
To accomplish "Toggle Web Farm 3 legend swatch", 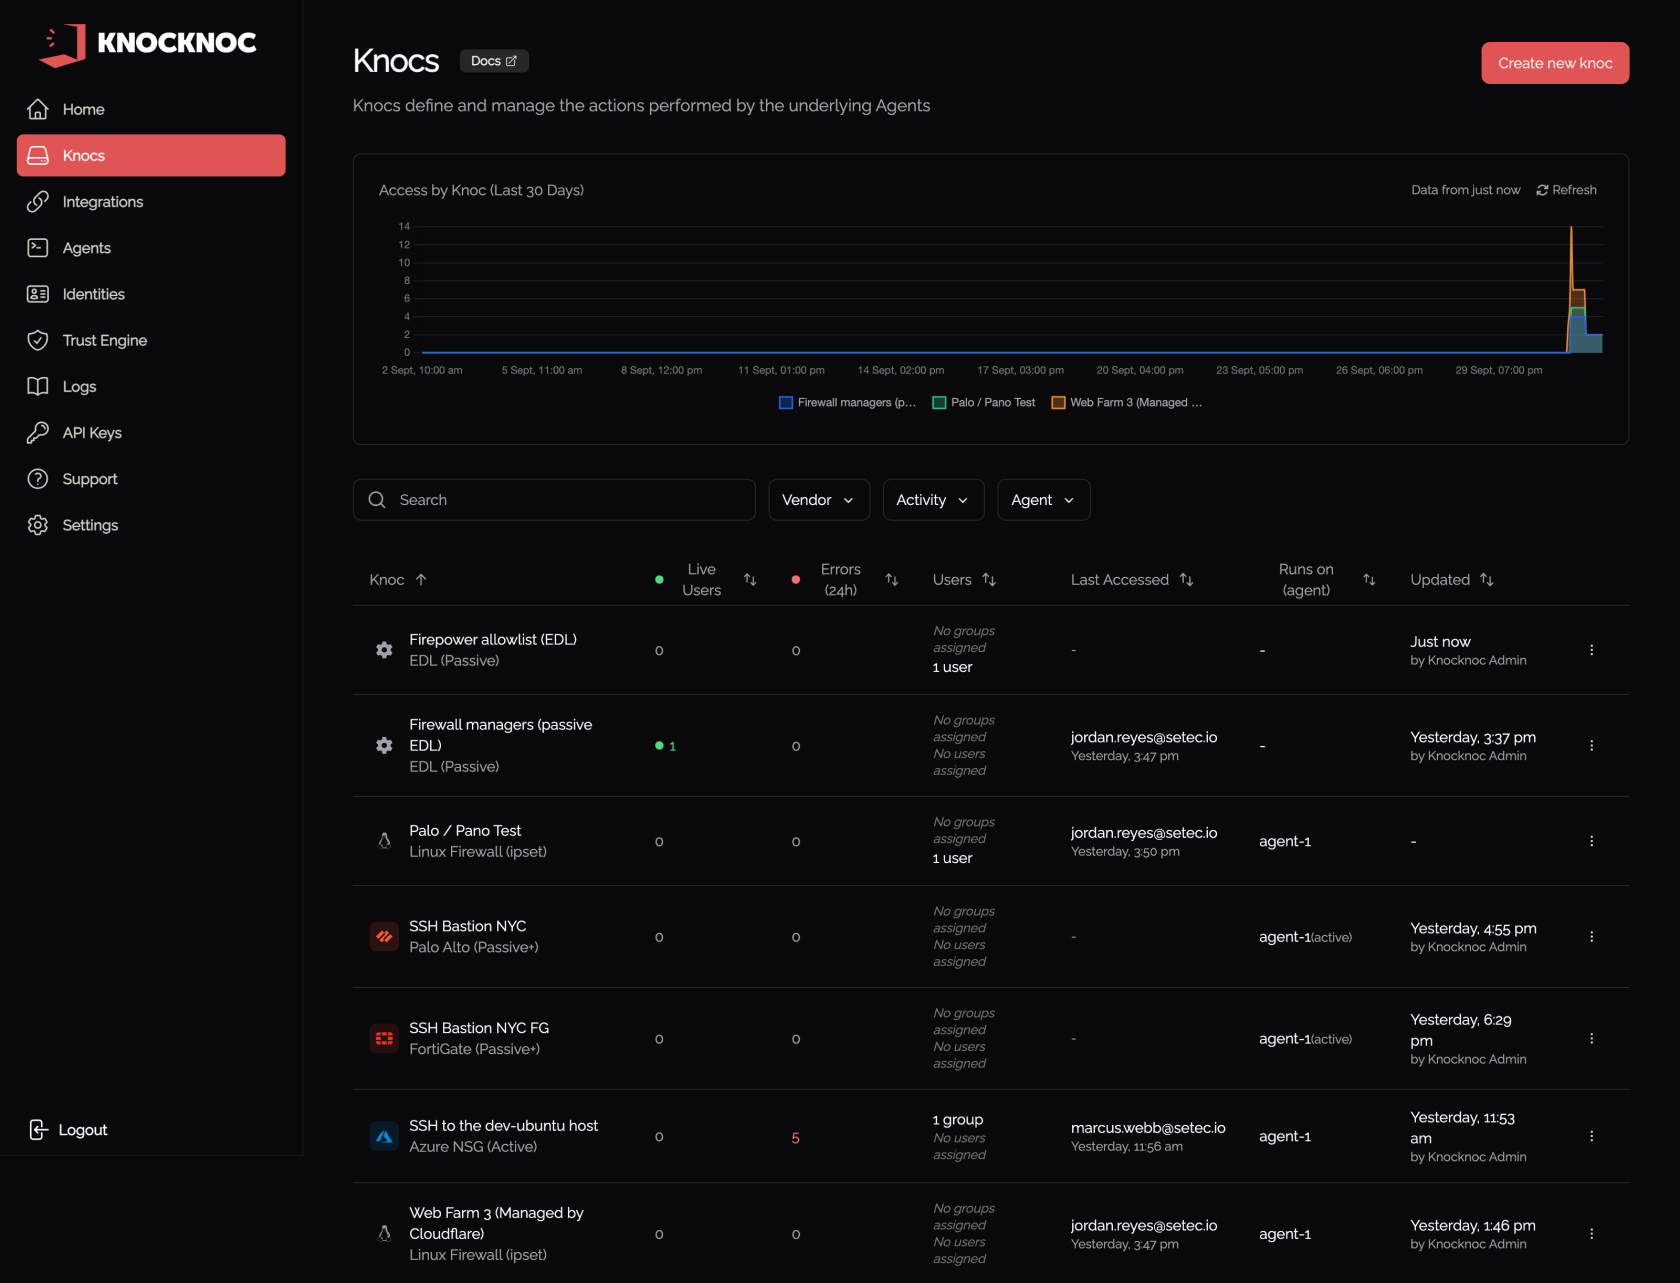I will (1058, 403).
